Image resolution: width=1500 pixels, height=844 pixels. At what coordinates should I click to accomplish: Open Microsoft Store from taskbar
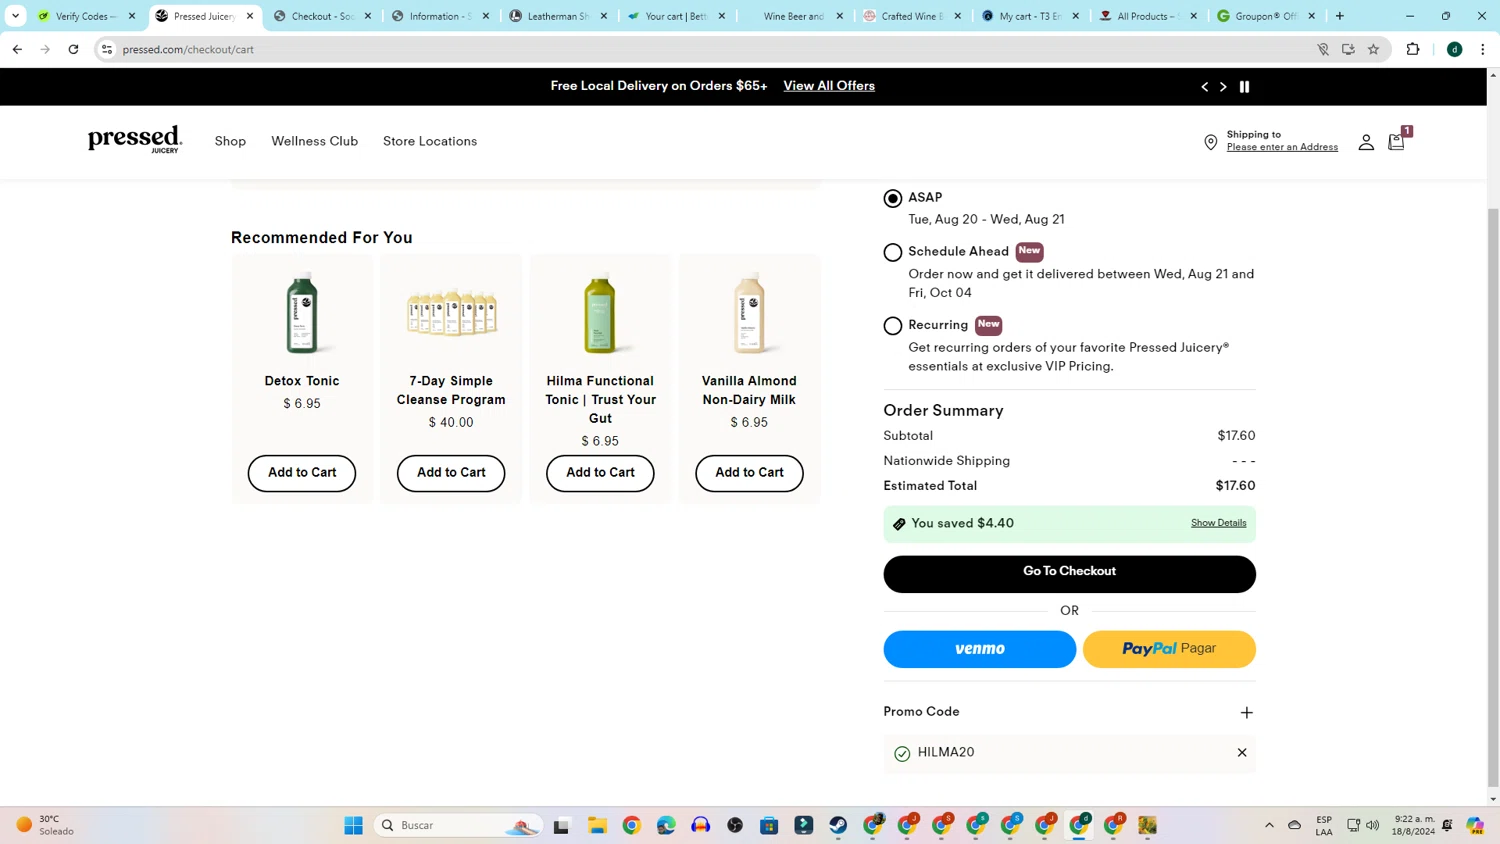[769, 825]
